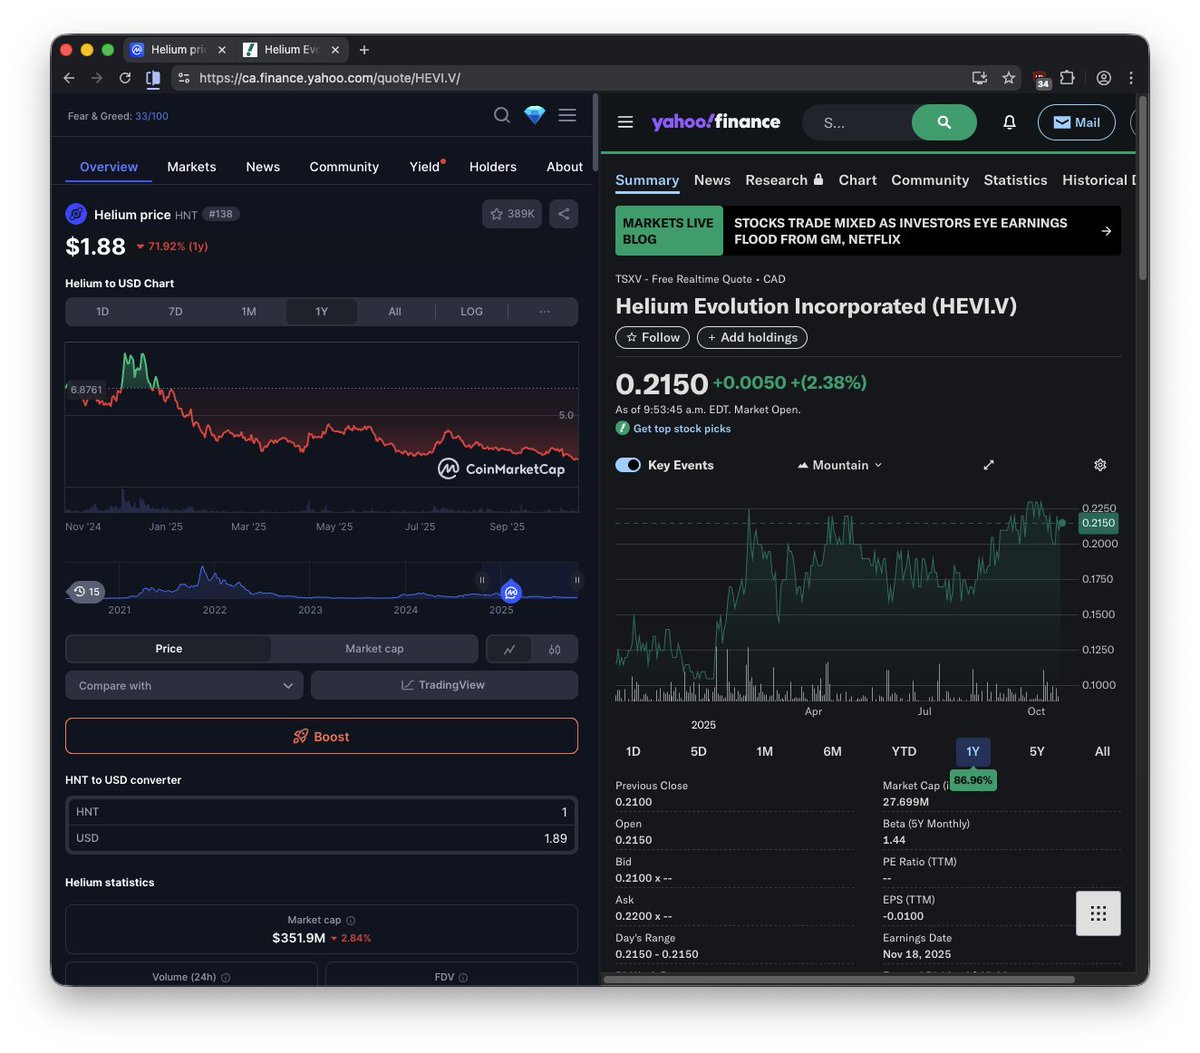The height and width of the screenshot is (1053, 1200).
Task: Open Yahoo Mail button
Action: 1076,122
